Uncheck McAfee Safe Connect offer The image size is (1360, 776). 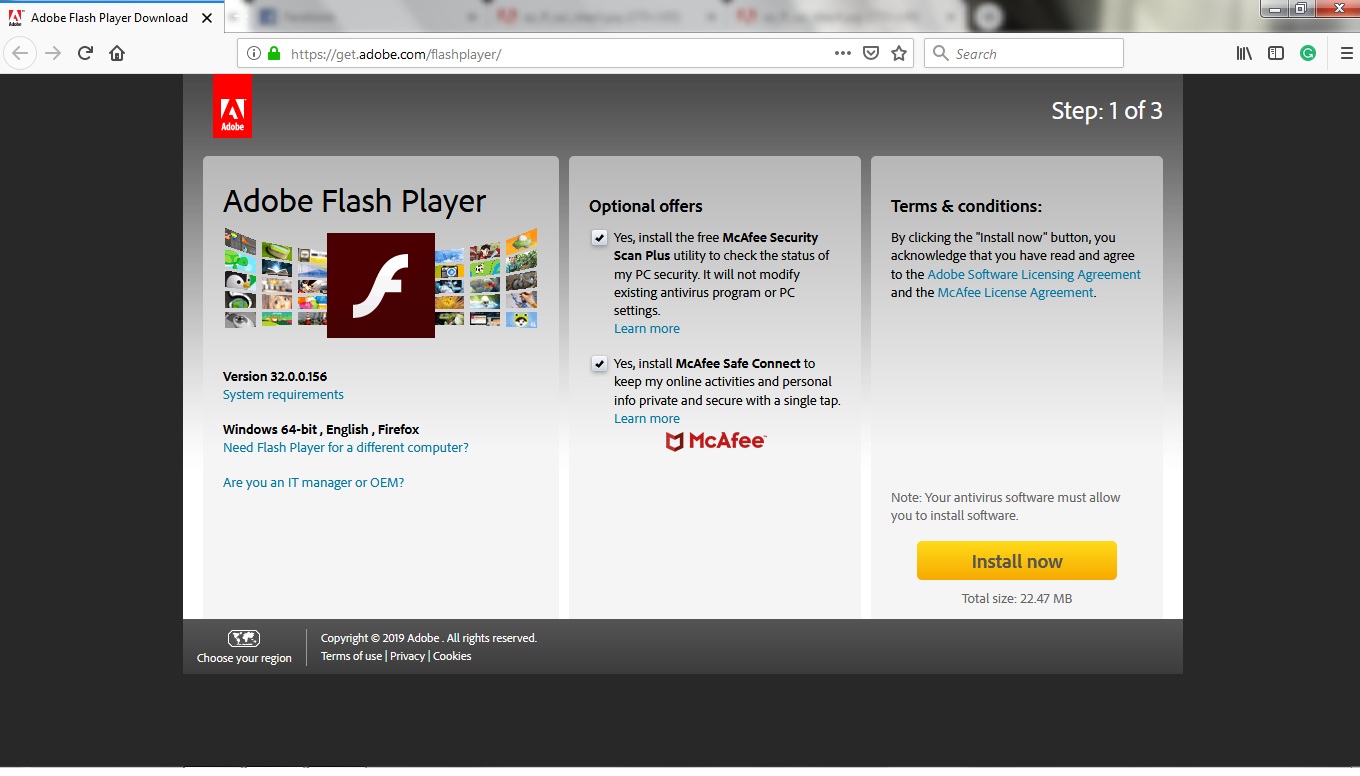point(599,364)
